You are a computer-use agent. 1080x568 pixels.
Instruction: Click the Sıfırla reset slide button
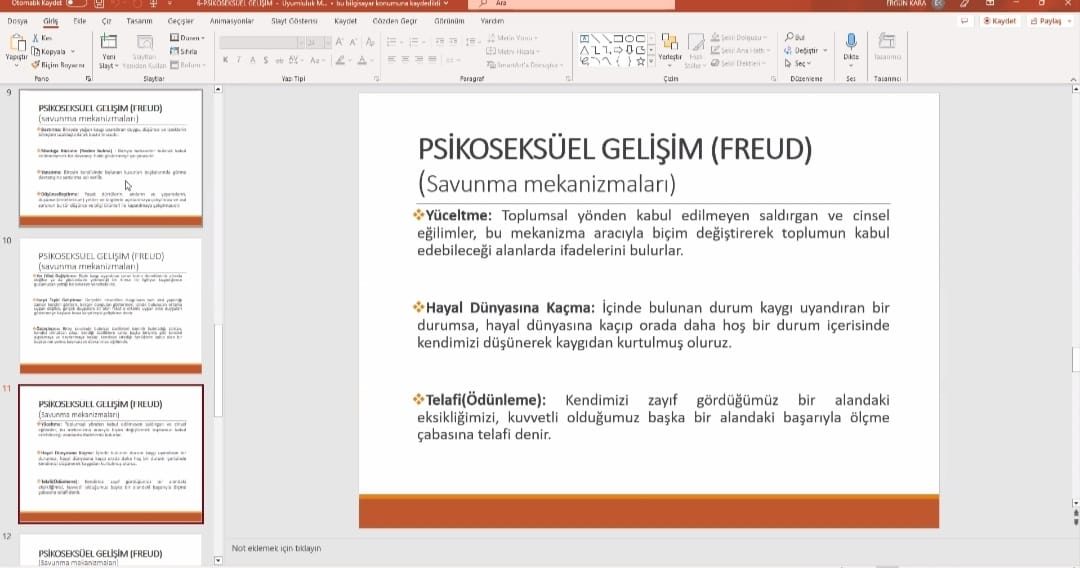point(184,52)
